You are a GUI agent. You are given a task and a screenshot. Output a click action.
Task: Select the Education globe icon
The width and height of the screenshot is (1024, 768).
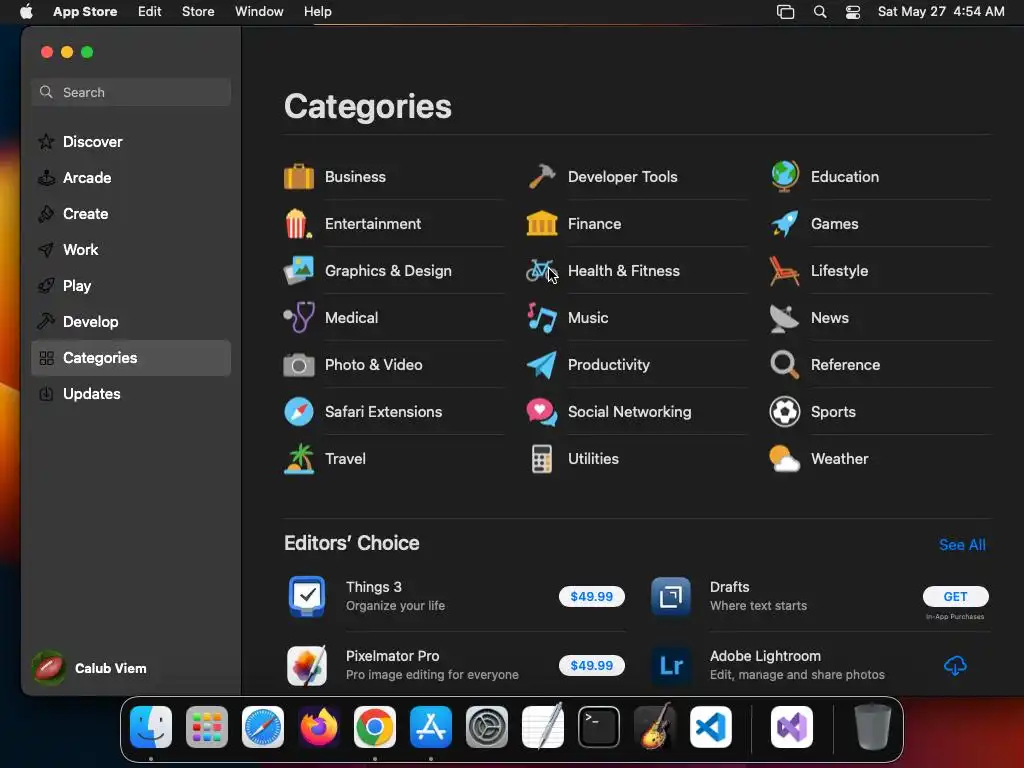(x=784, y=176)
